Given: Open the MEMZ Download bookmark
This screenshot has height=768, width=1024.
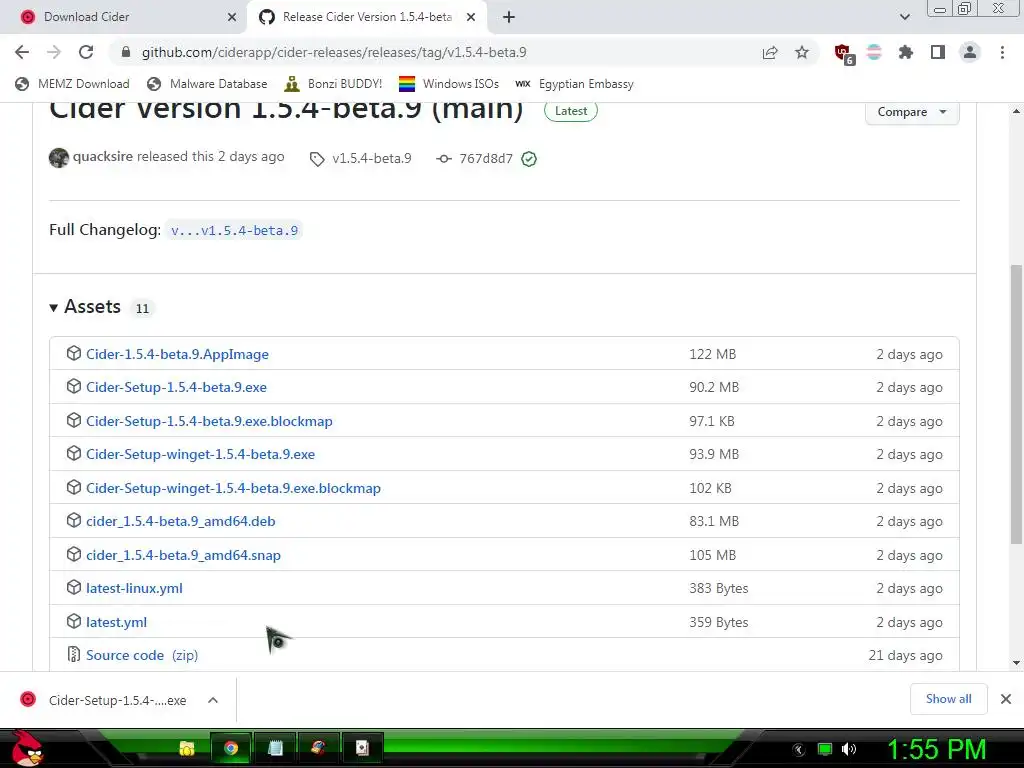Looking at the screenshot, I should 72,84.
